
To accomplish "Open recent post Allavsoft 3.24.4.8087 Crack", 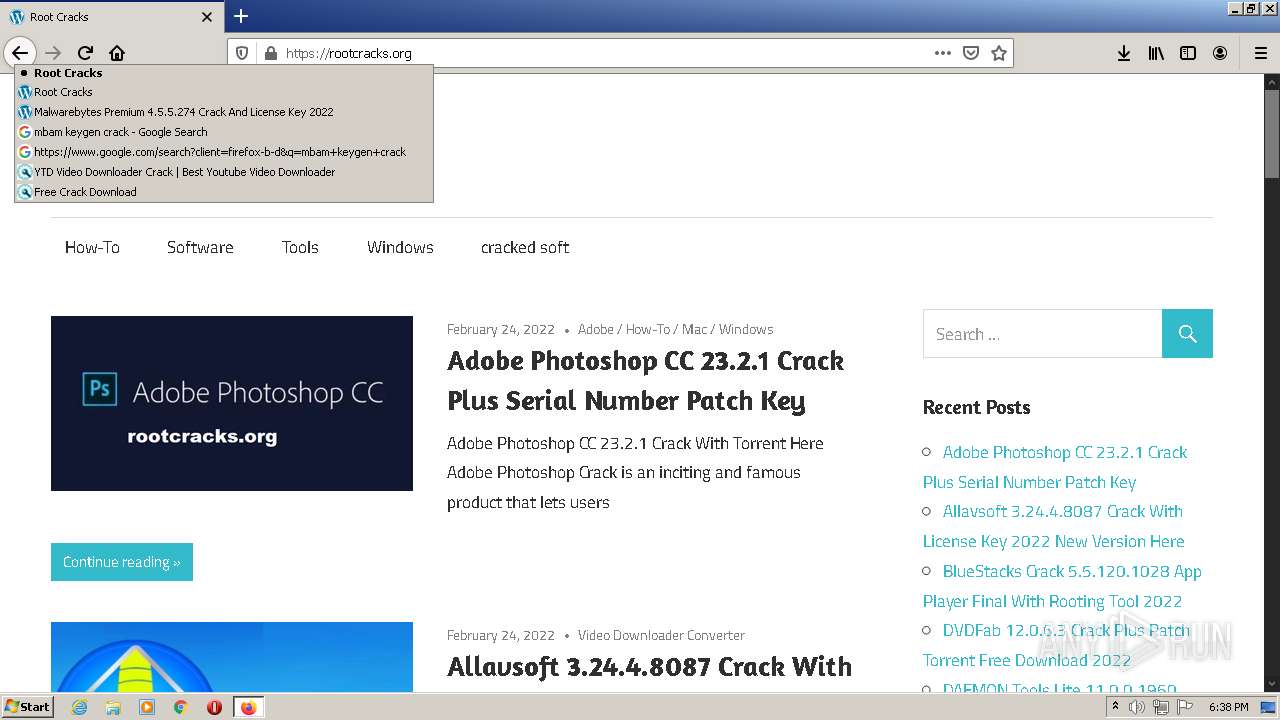I will pyautogui.click(x=1054, y=526).
